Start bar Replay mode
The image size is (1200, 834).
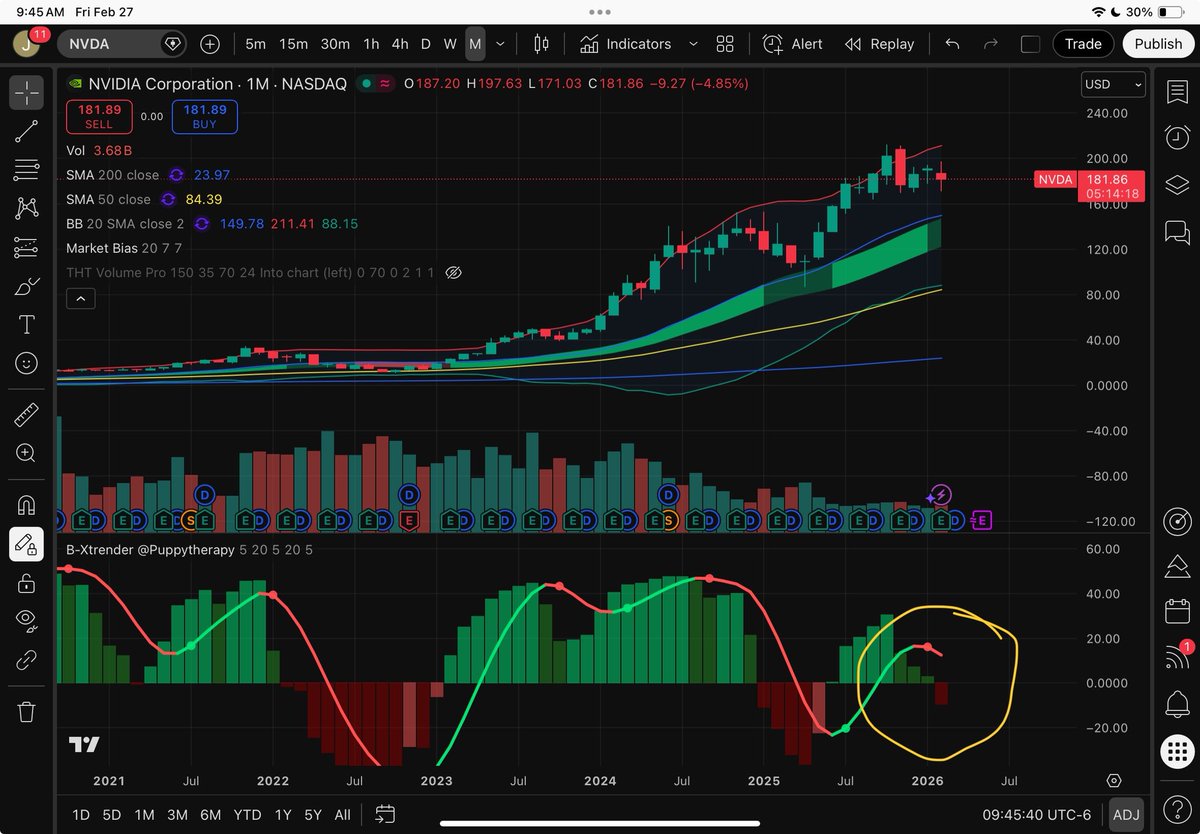[879, 44]
